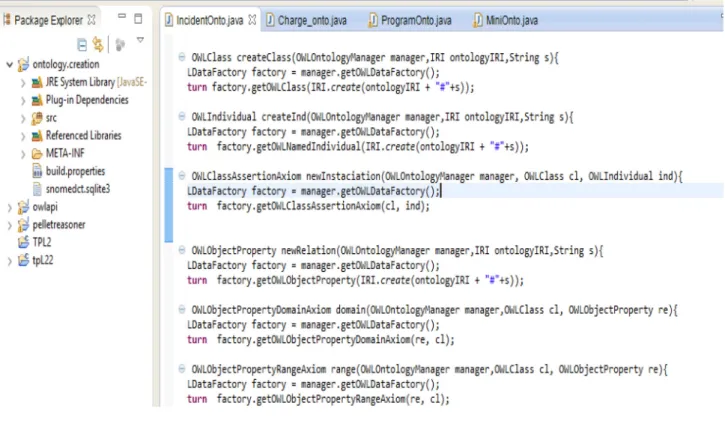The width and height of the screenshot is (725, 421).
Task: Fold the domain method
Action: pyautogui.click(x=182, y=309)
